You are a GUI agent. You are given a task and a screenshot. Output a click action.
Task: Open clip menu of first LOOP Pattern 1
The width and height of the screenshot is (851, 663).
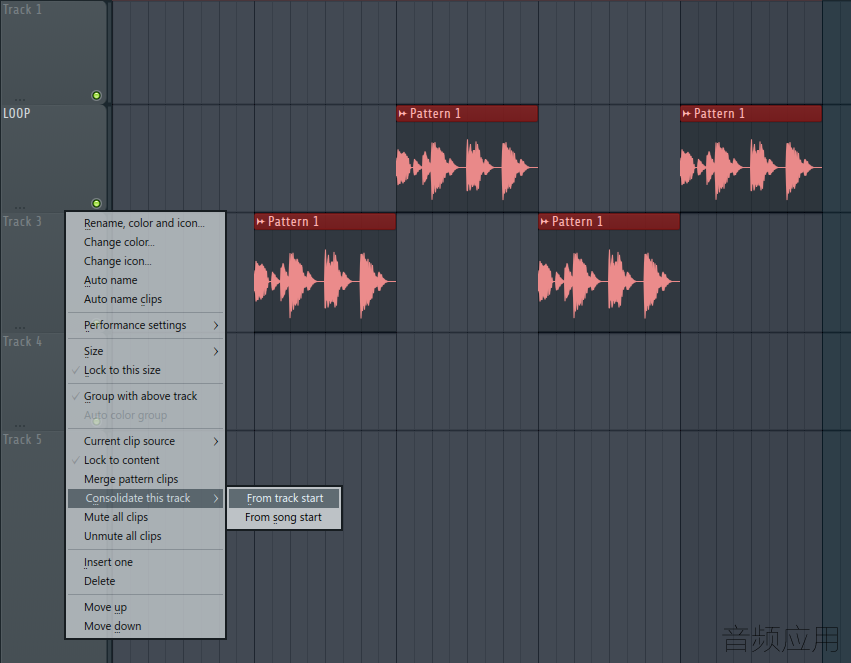pos(402,113)
